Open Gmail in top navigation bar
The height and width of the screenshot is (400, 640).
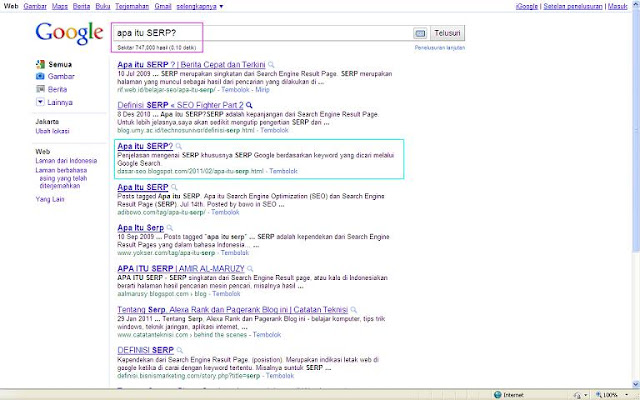(x=163, y=7)
